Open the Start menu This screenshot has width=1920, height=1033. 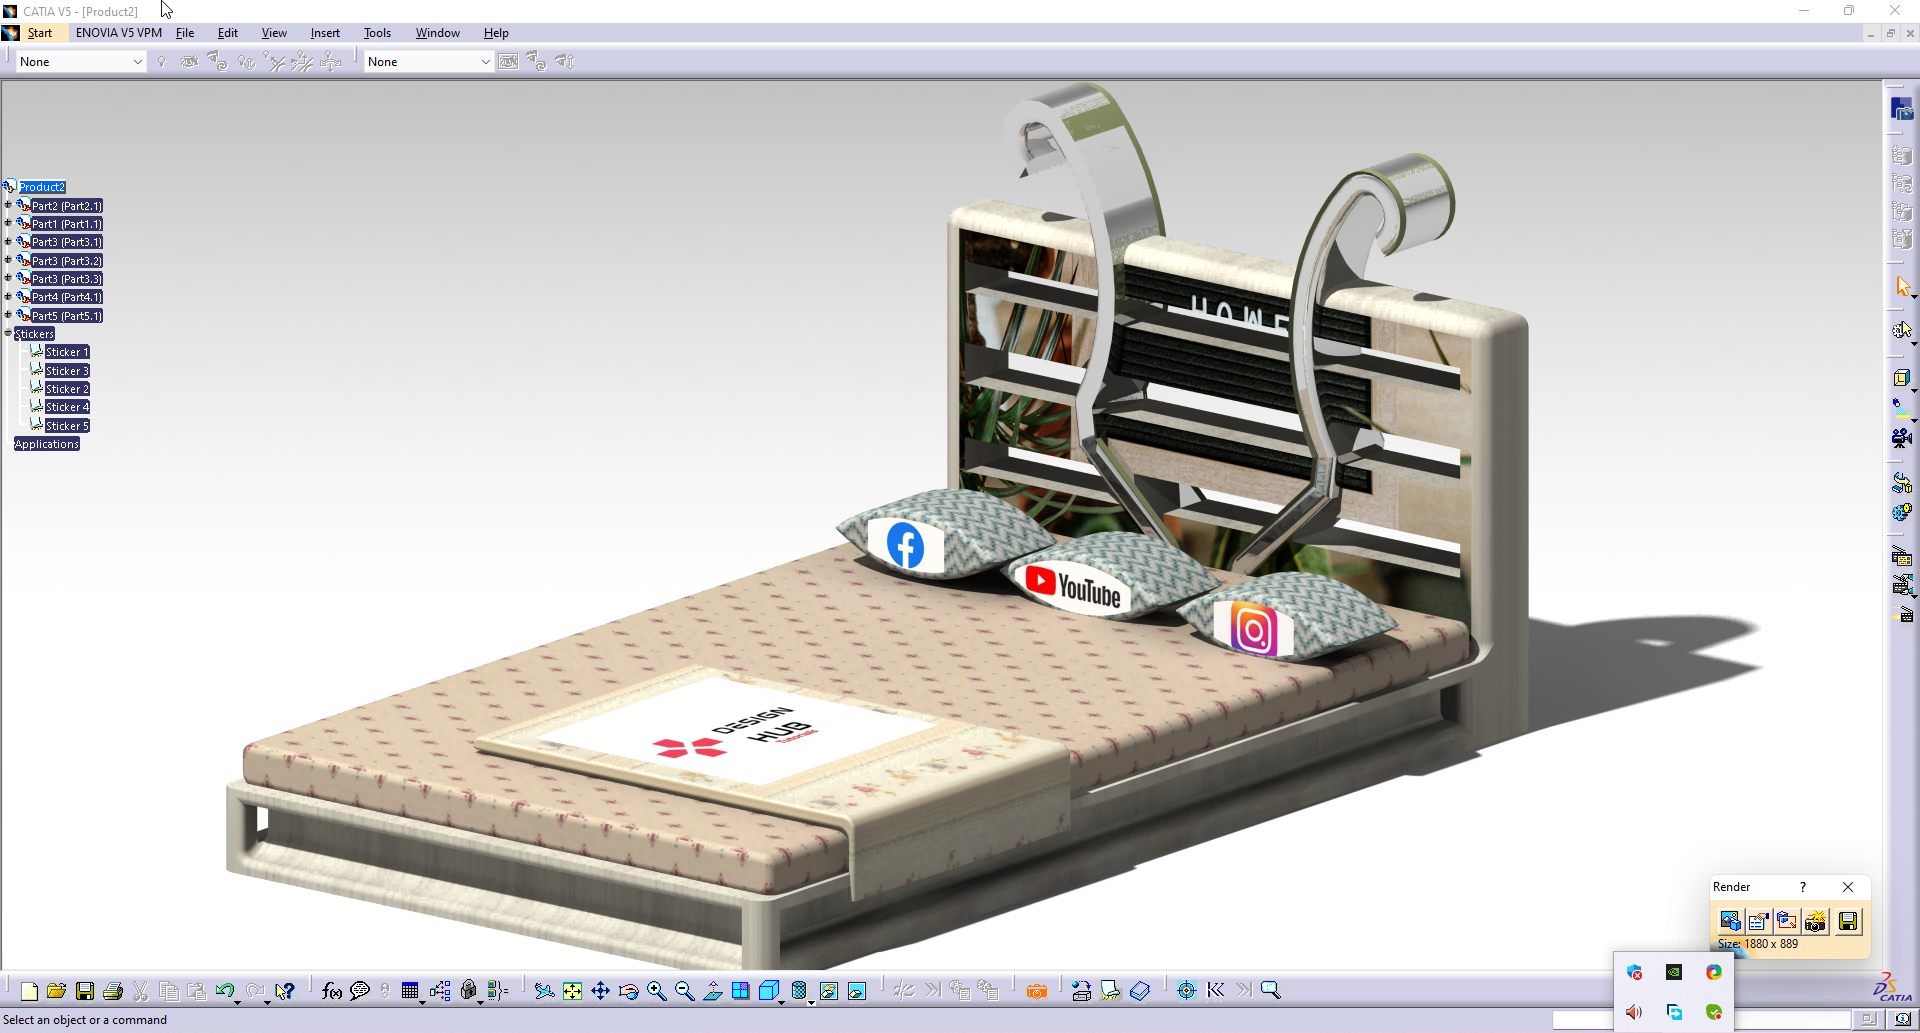[40, 33]
